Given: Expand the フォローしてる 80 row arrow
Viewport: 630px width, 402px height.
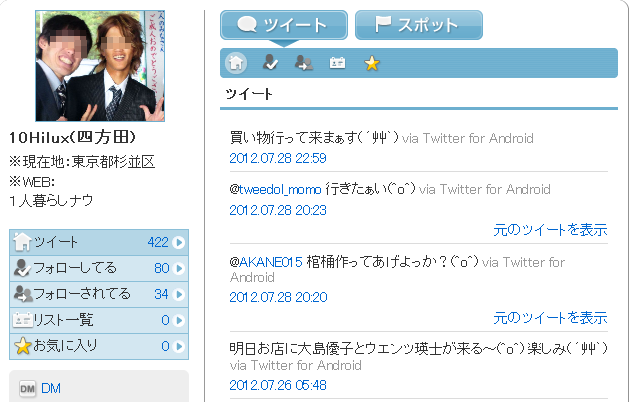Looking at the screenshot, I should [x=179, y=268].
